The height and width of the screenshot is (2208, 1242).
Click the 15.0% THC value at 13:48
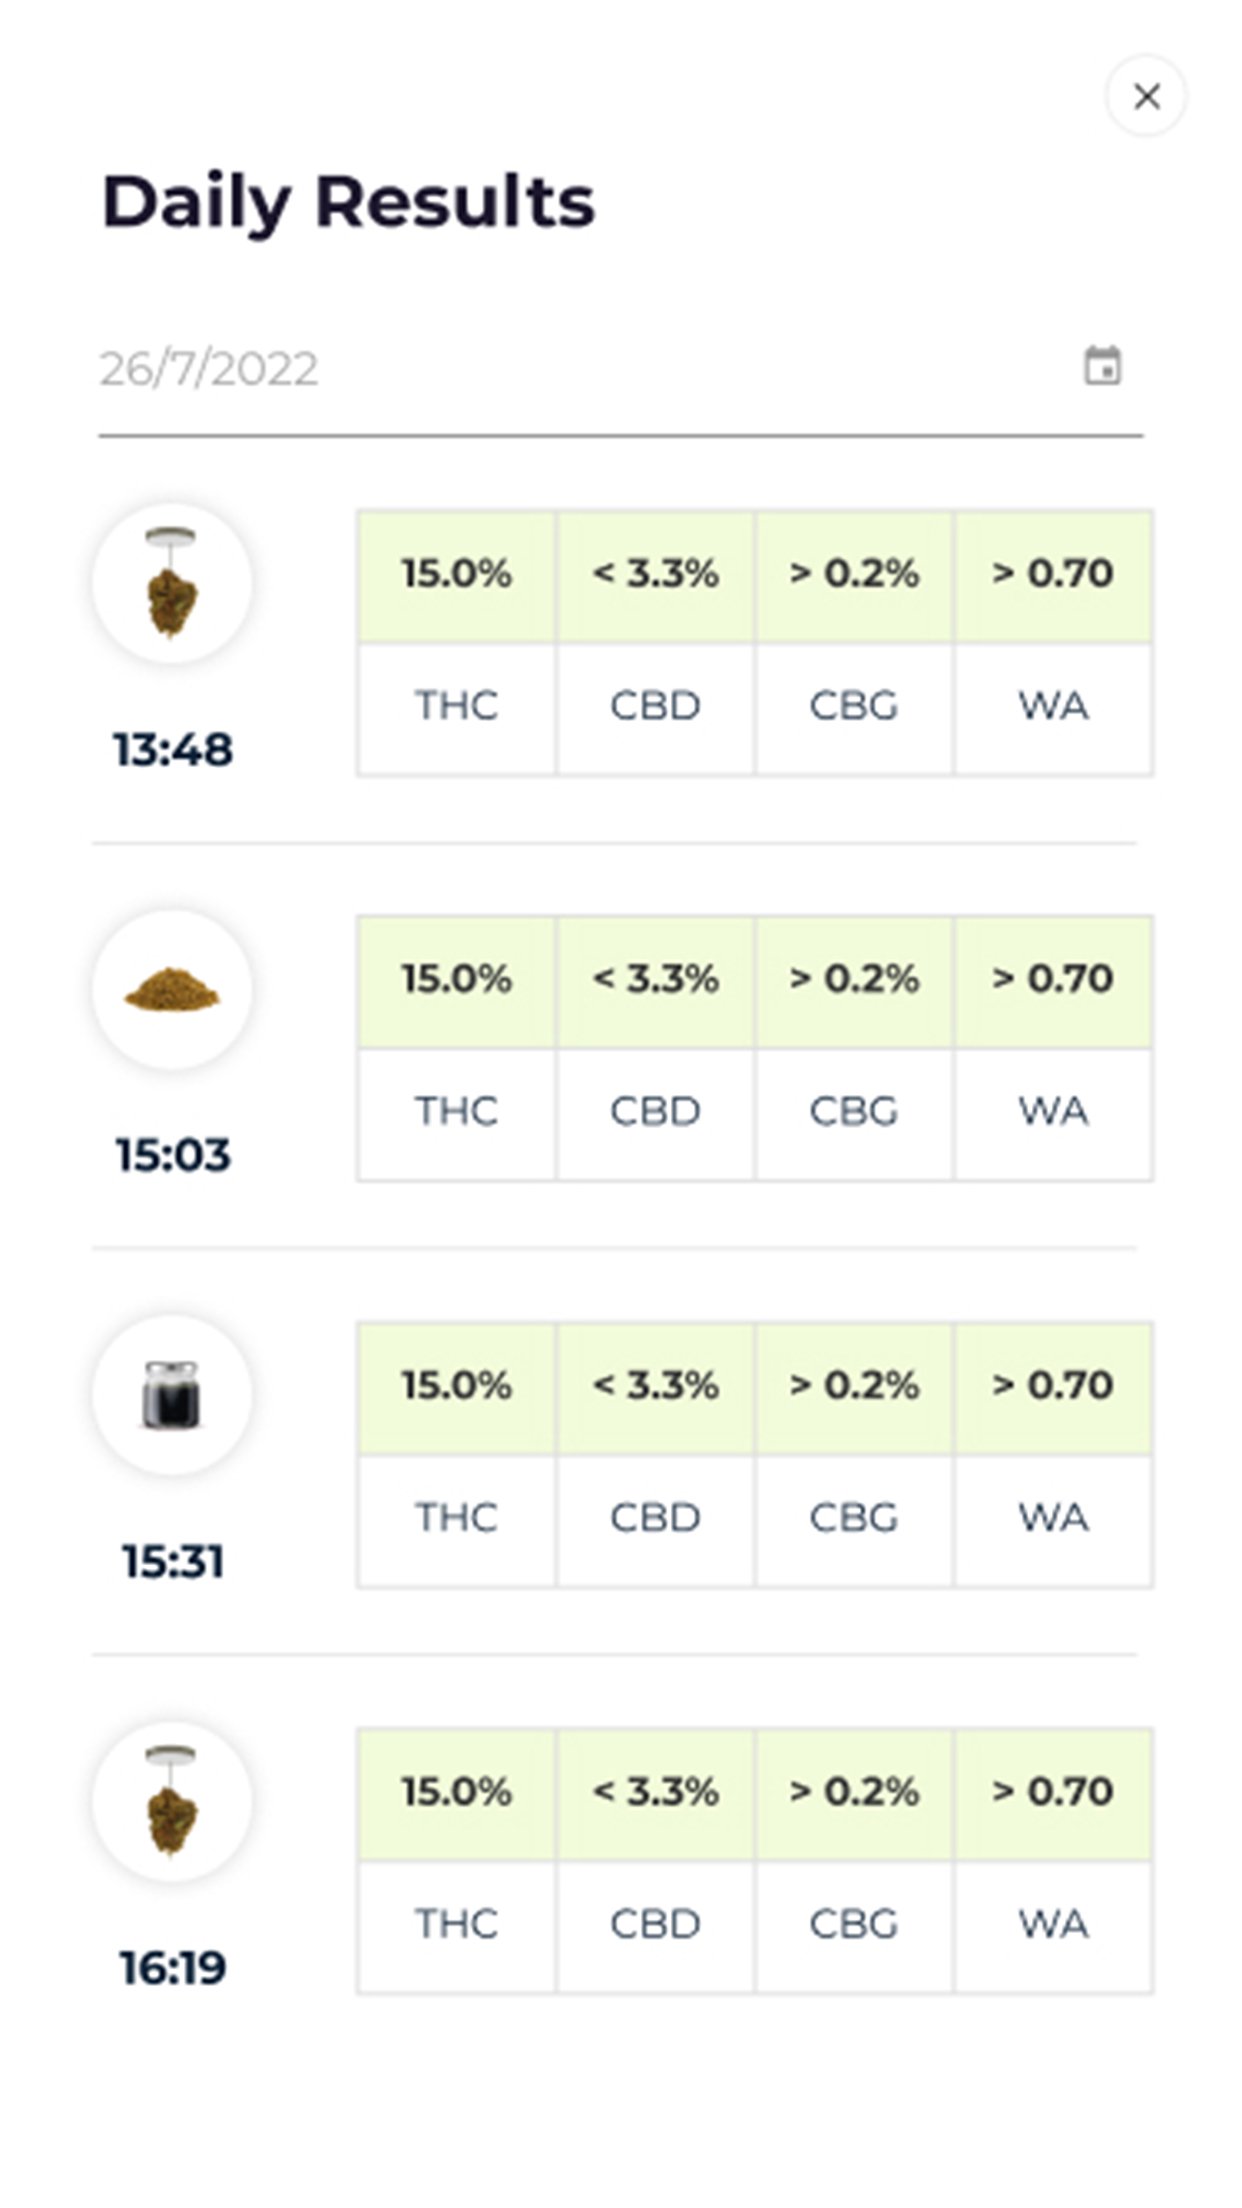[457, 574]
